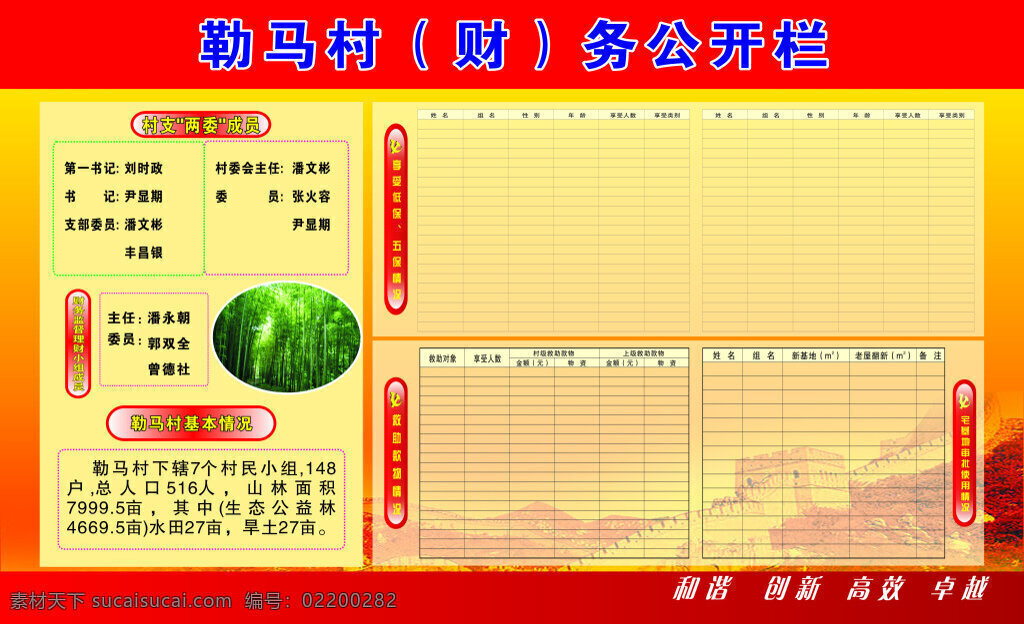Click the 备注 column header
Screen dimensions: 1024x624
pyautogui.click(x=930, y=356)
